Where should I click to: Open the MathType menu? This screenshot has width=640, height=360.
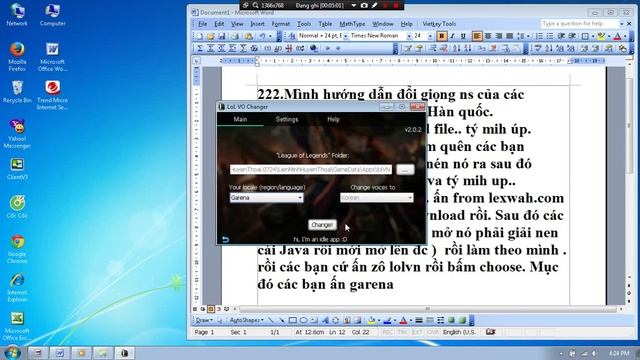352,24
